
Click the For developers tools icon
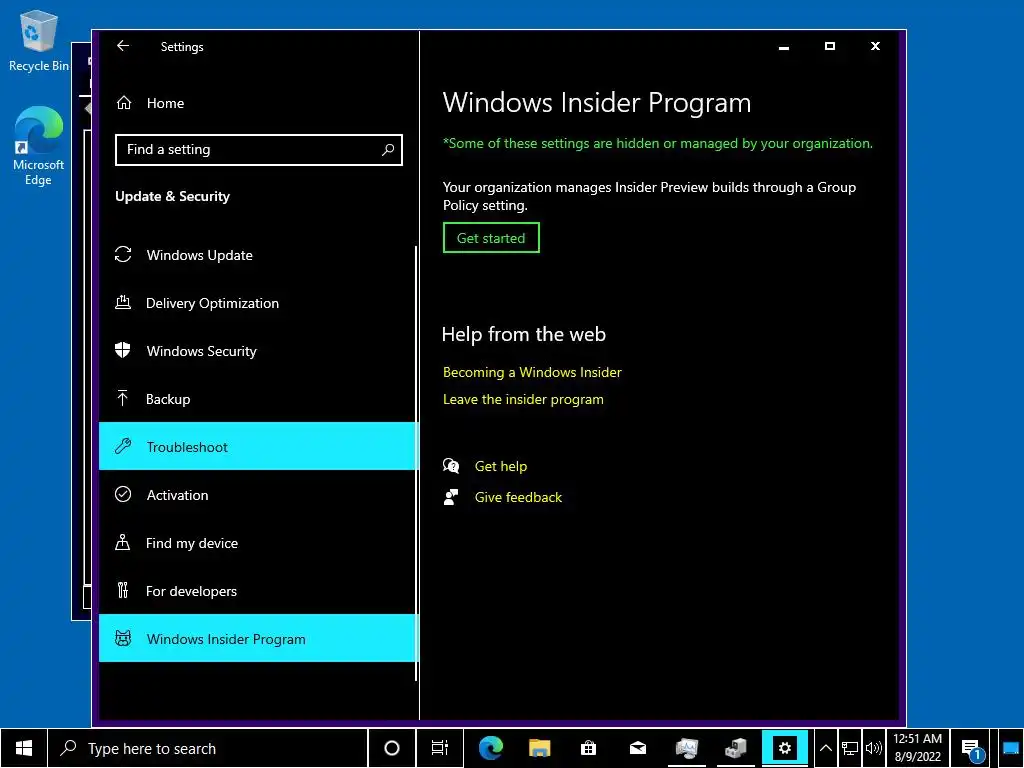click(123, 590)
